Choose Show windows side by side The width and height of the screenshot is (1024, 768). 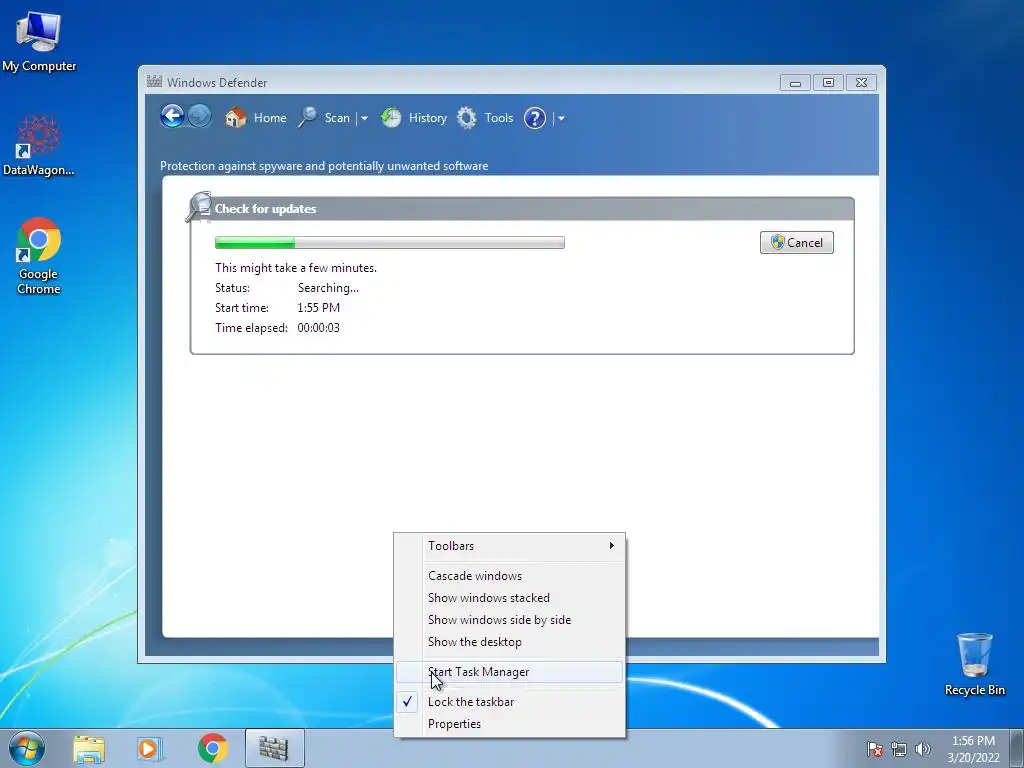pyautogui.click(x=509, y=620)
